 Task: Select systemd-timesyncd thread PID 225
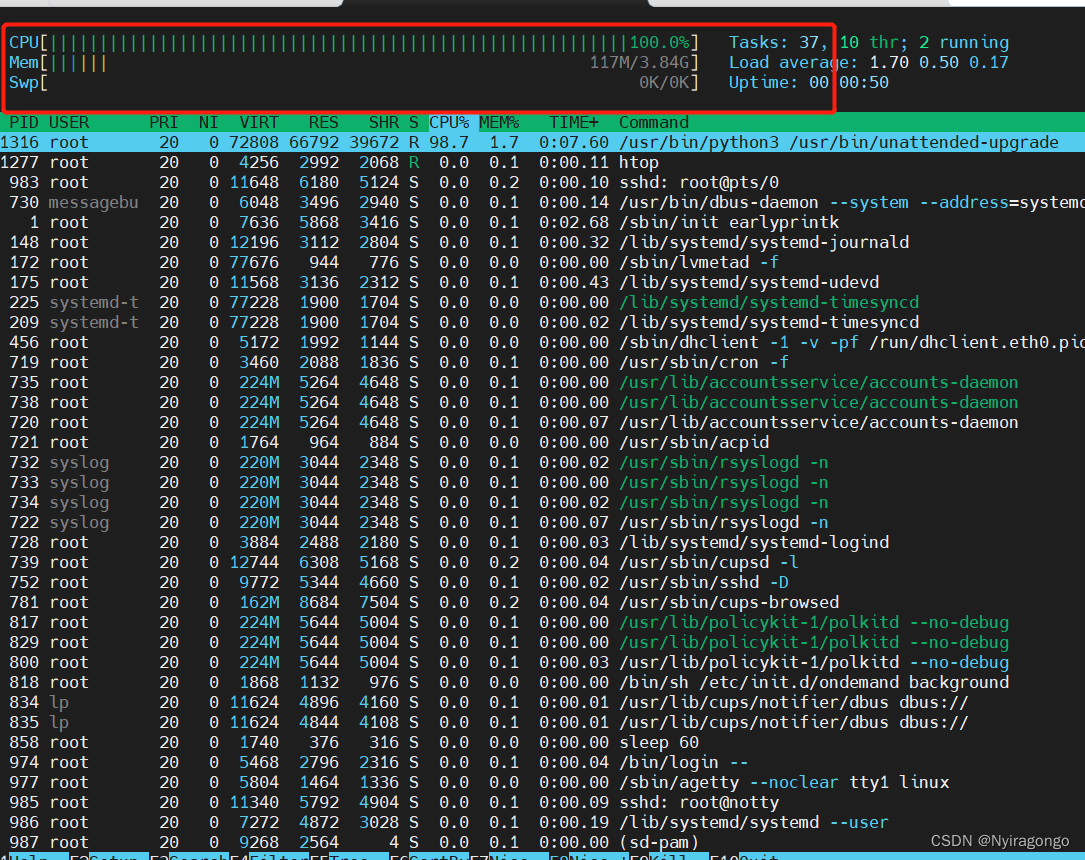542,303
